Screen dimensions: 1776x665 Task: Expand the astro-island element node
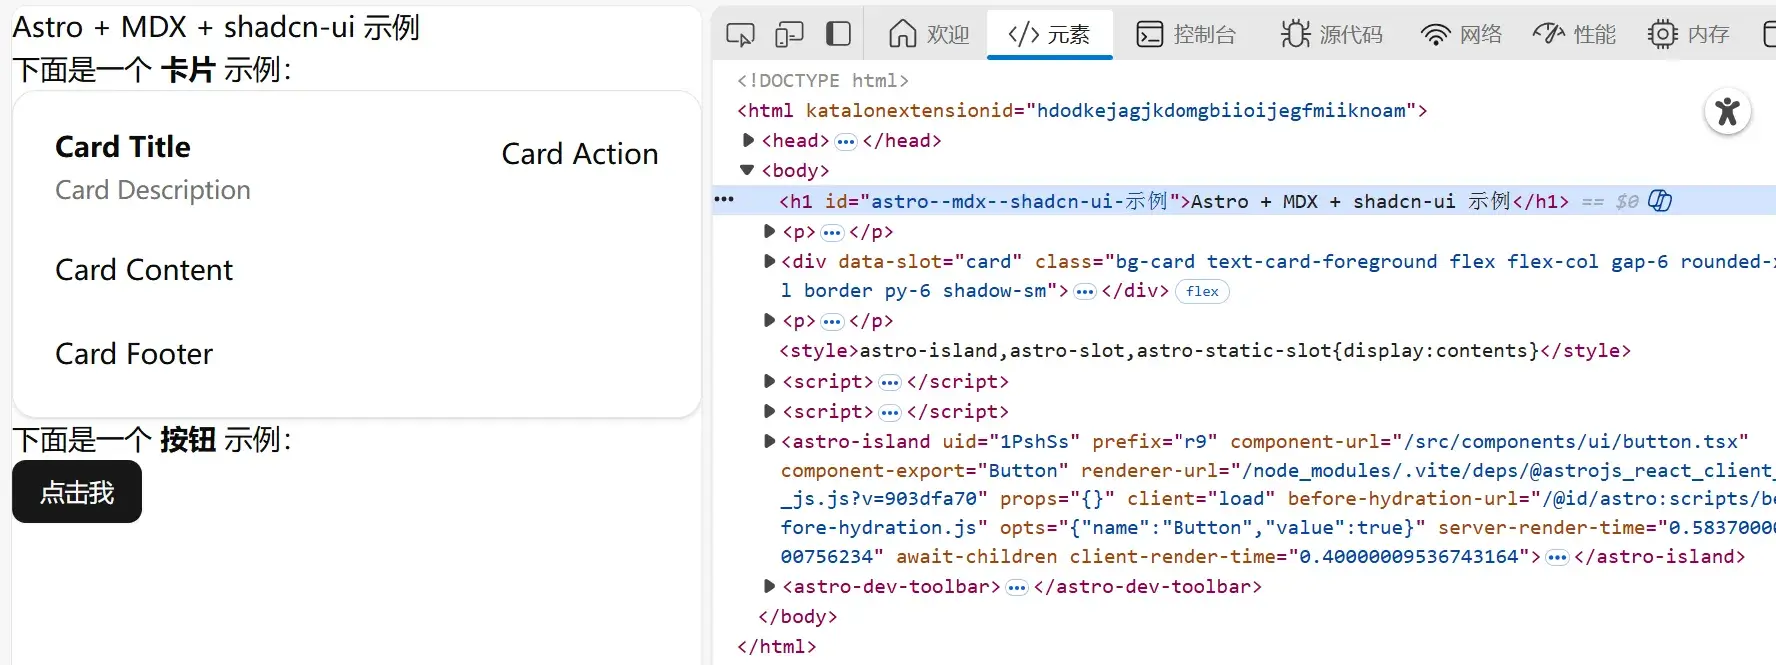point(769,441)
